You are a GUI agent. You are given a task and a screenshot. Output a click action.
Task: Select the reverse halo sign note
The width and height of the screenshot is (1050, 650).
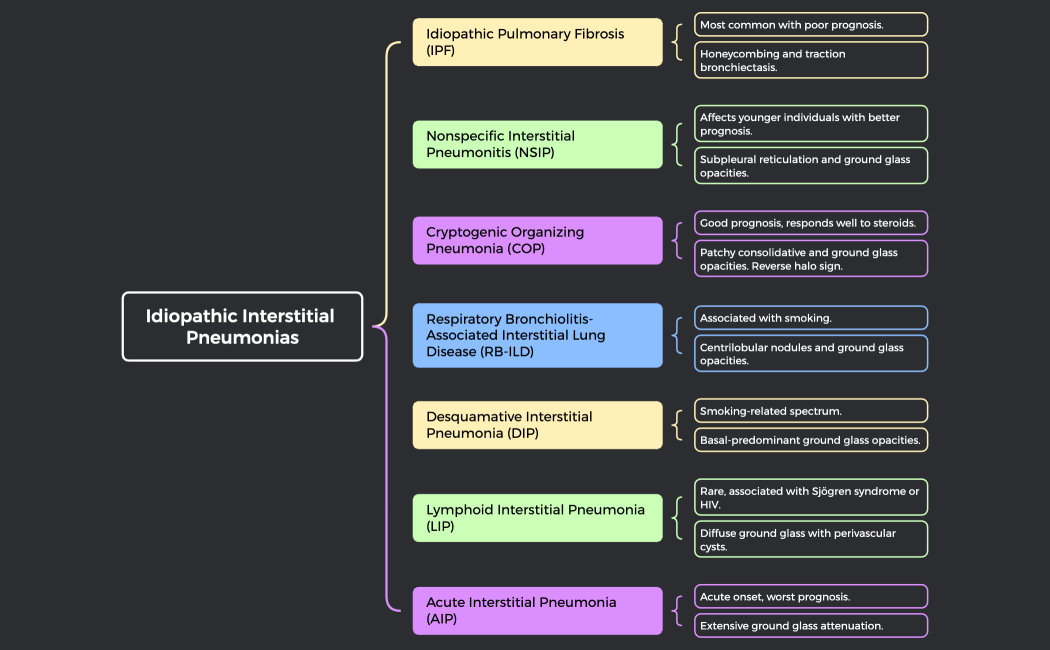pyautogui.click(x=810, y=257)
